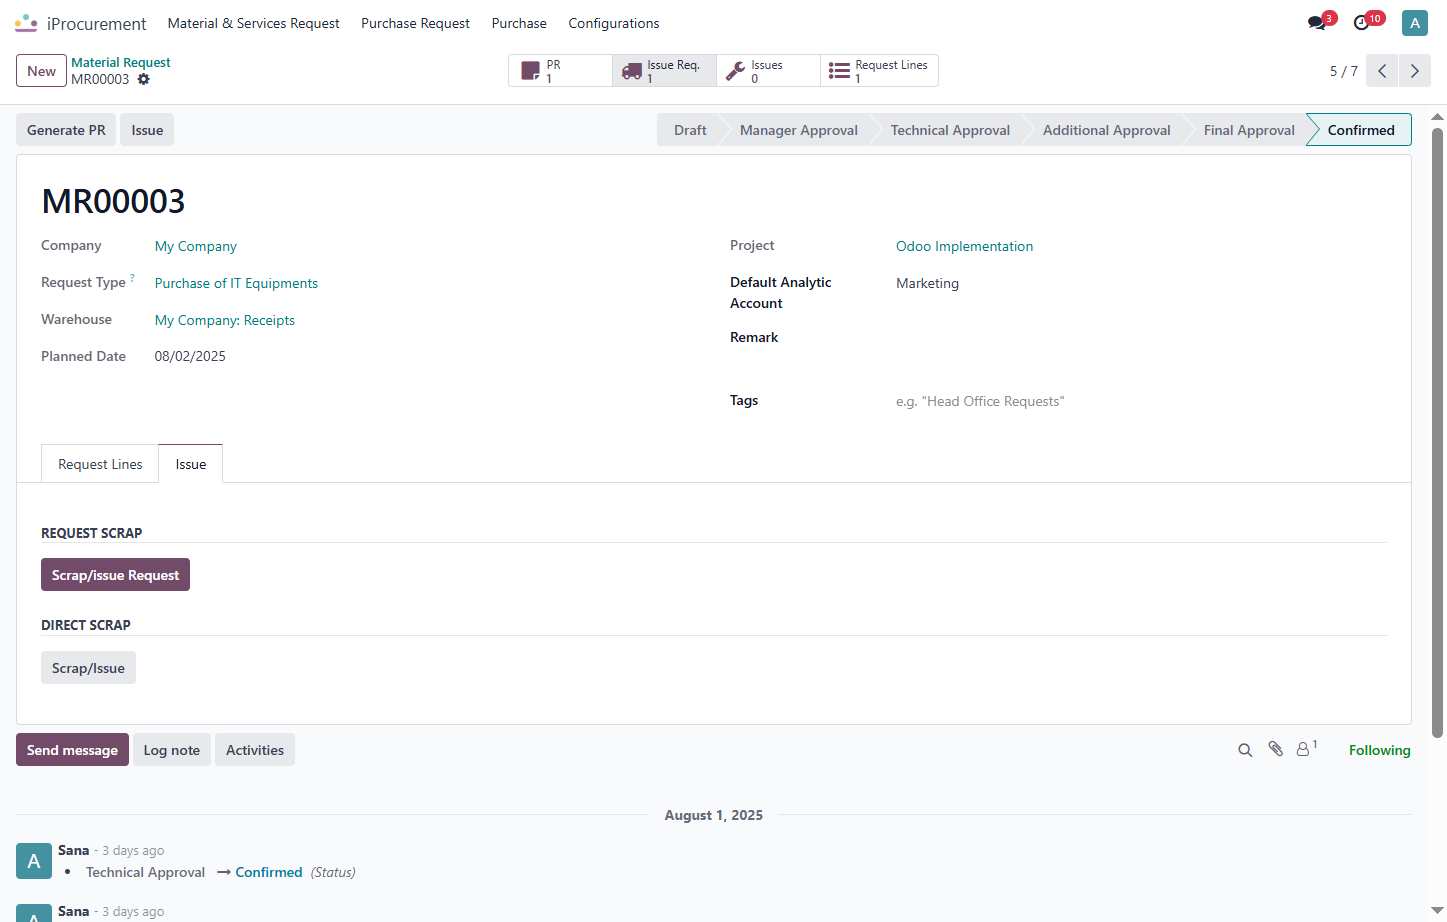Go to the next record arrow
This screenshot has width=1447, height=922.
(1414, 71)
